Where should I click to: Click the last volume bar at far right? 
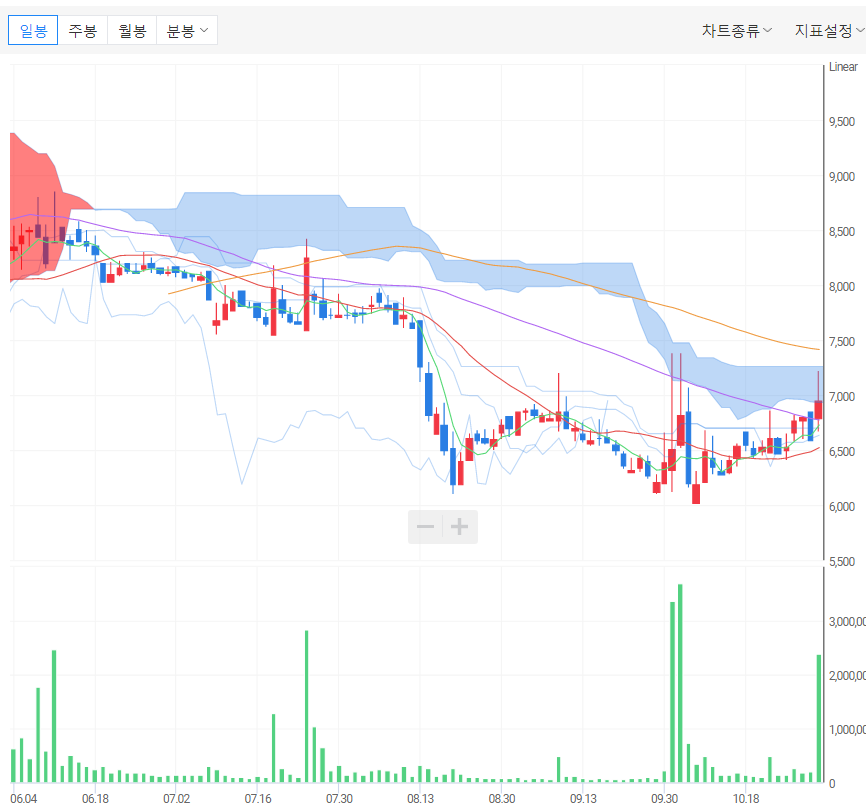819,719
